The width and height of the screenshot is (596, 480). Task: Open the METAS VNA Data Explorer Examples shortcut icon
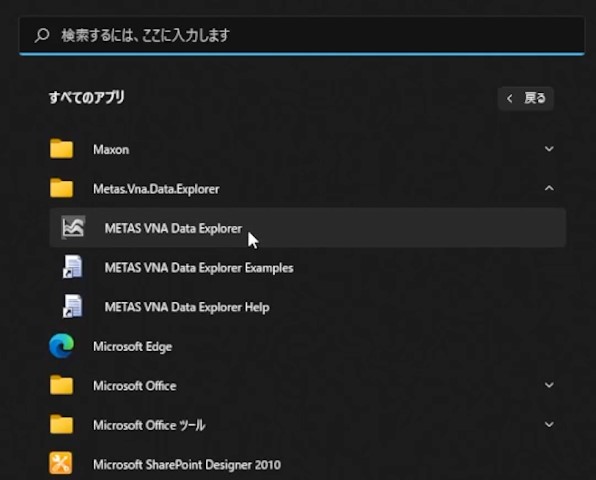(x=72, y=267)
